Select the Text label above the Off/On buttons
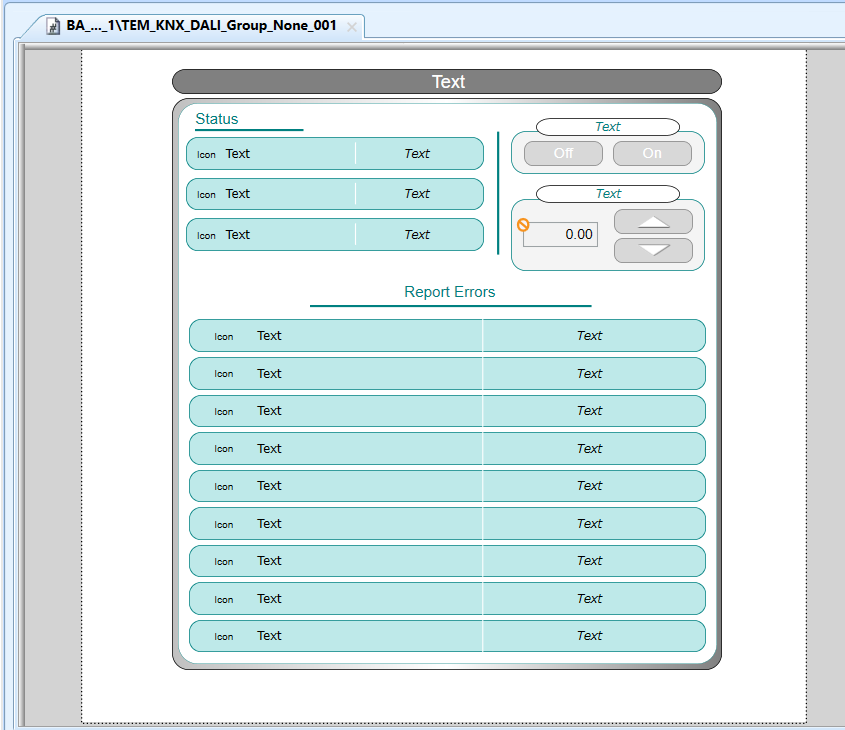845x730 pixels. coord(608,127)
